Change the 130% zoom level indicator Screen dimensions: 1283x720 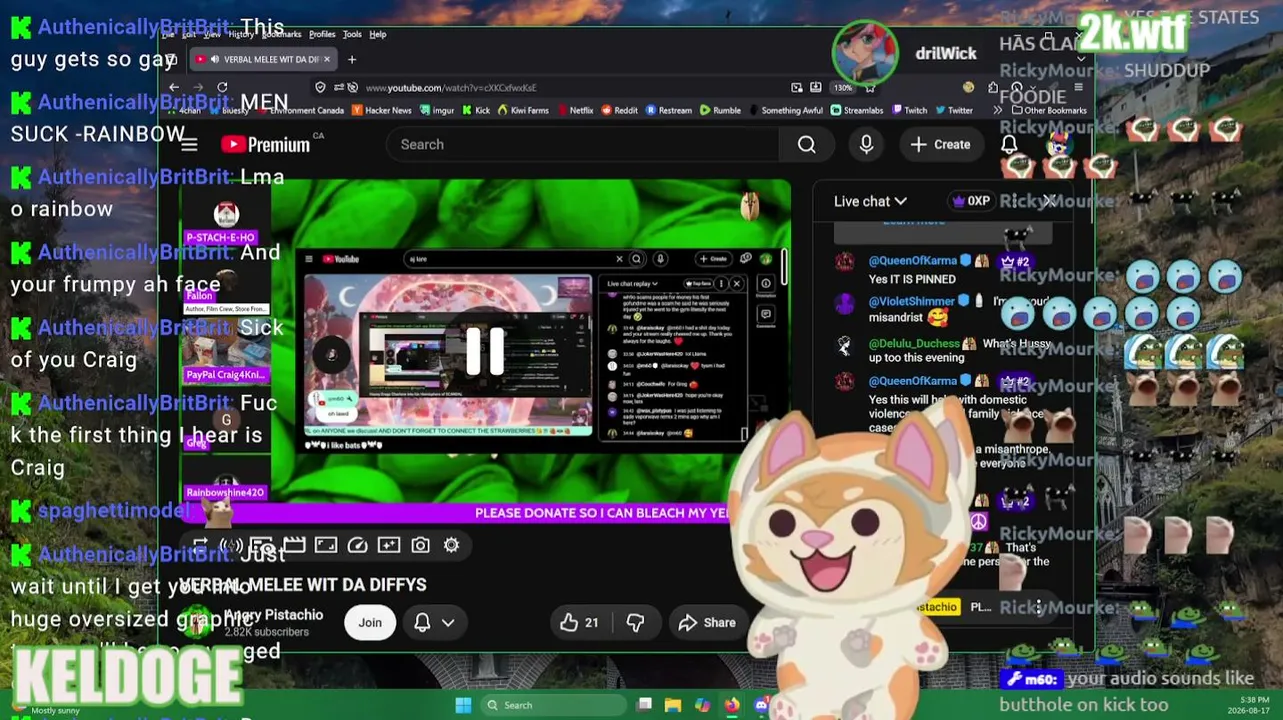[843, 87]
